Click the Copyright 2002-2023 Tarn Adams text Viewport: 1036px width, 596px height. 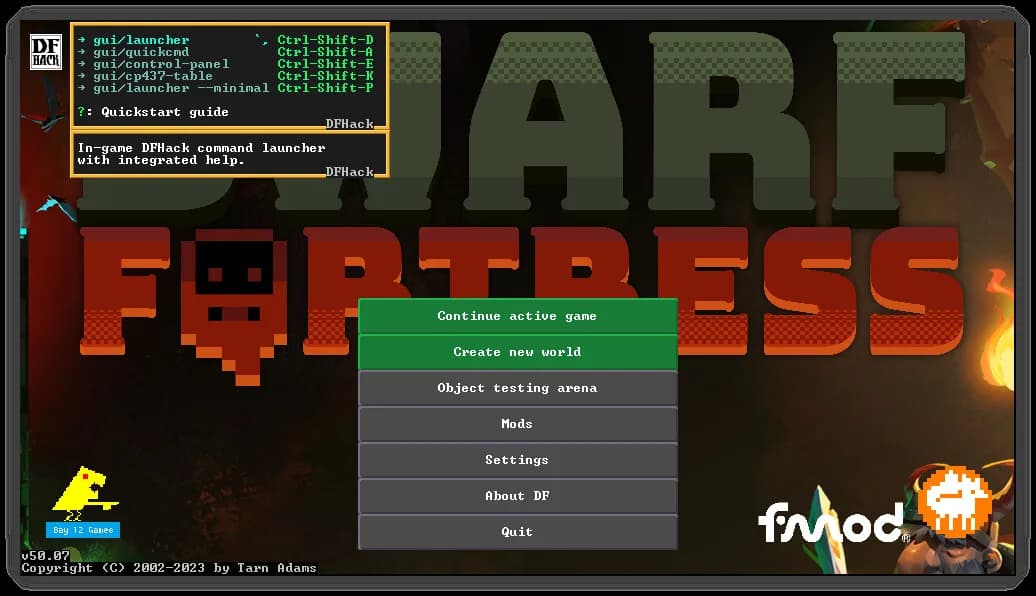[x=168, y=568]
